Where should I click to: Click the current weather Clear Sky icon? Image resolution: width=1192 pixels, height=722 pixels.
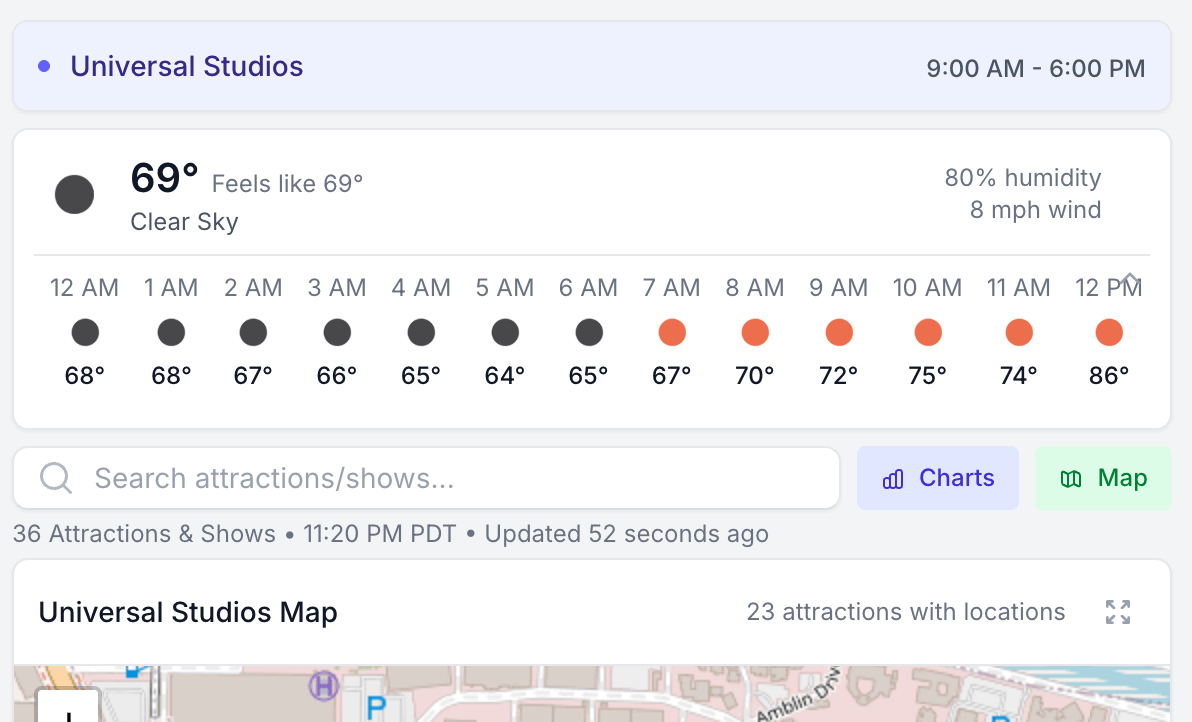pyautogui.click(x=74, y=195)
